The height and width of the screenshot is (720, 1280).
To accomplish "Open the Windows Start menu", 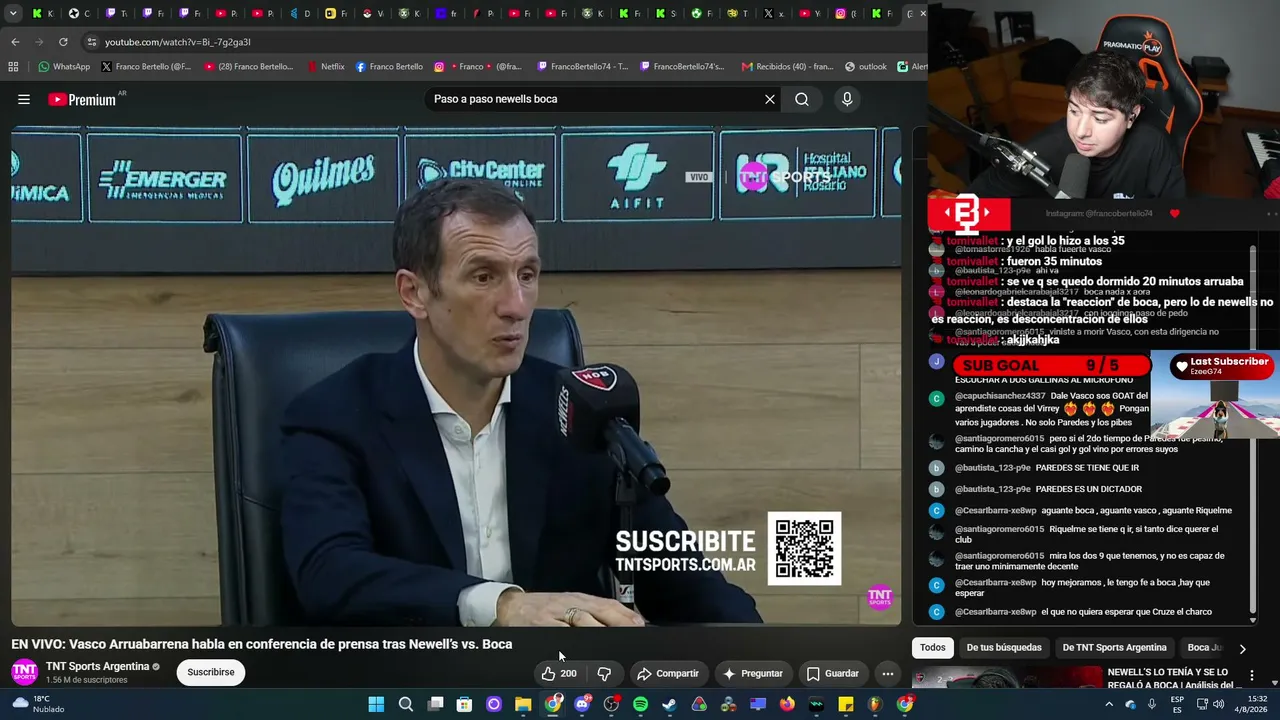I will click(x=376, y=704).
